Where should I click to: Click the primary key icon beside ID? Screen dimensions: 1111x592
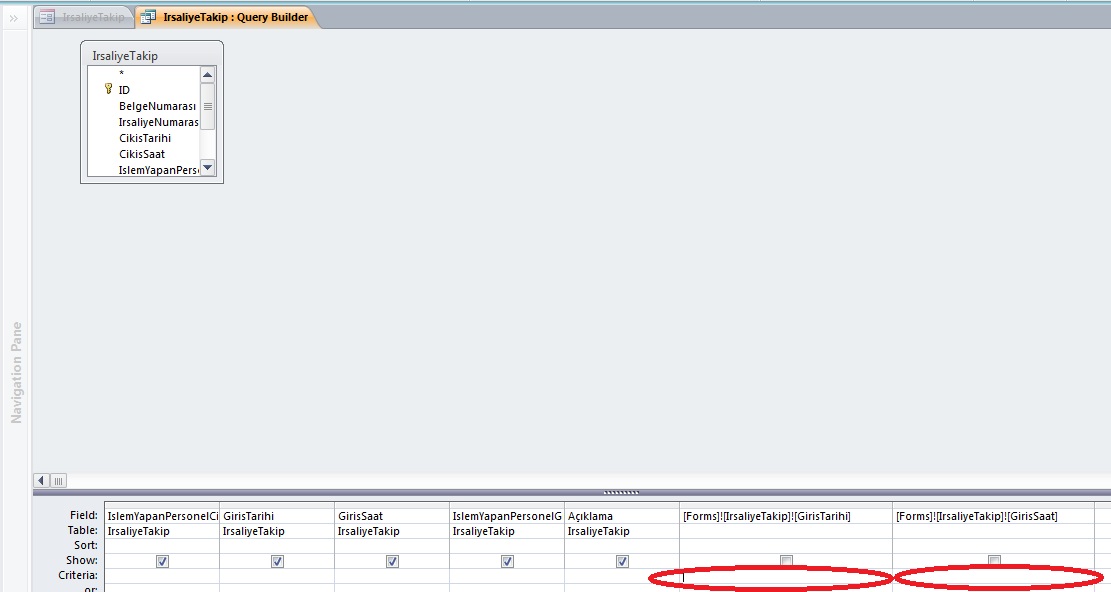click(x=108, y=89)
